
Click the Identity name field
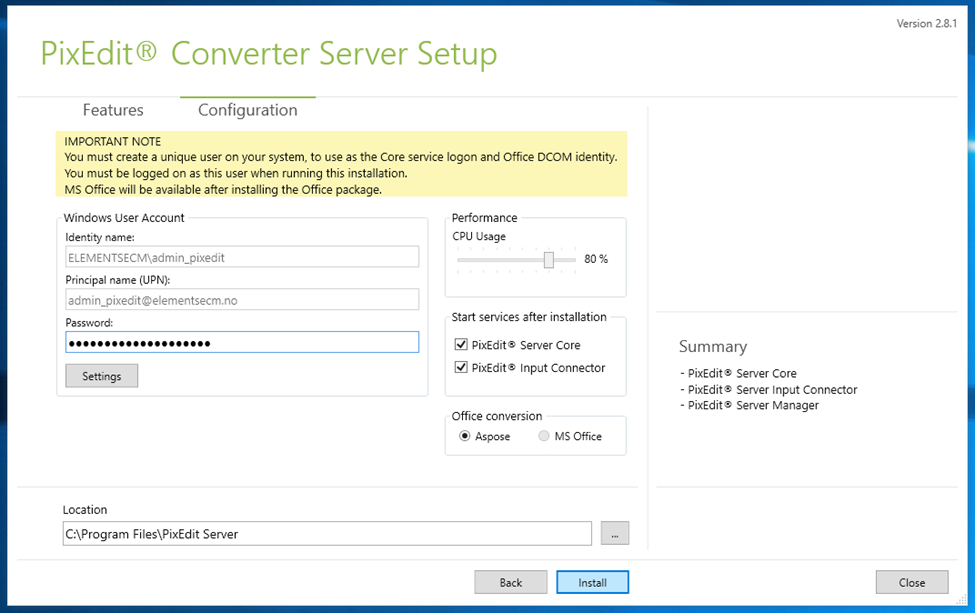click(x=242, y=257)
